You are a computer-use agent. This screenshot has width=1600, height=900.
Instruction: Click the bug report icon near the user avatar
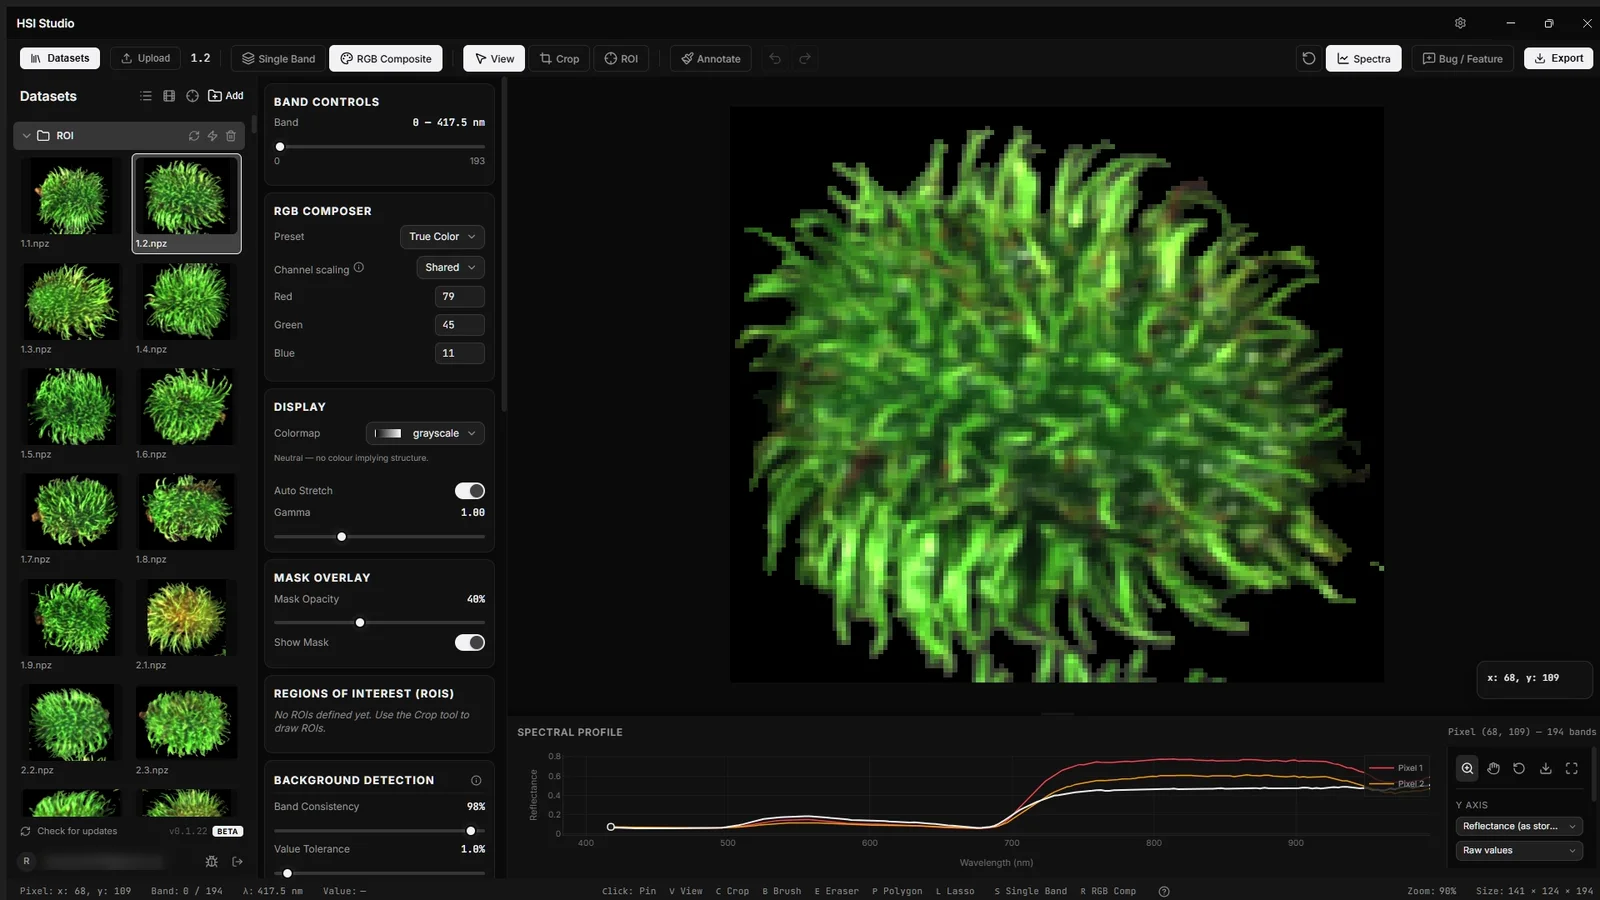211,861
